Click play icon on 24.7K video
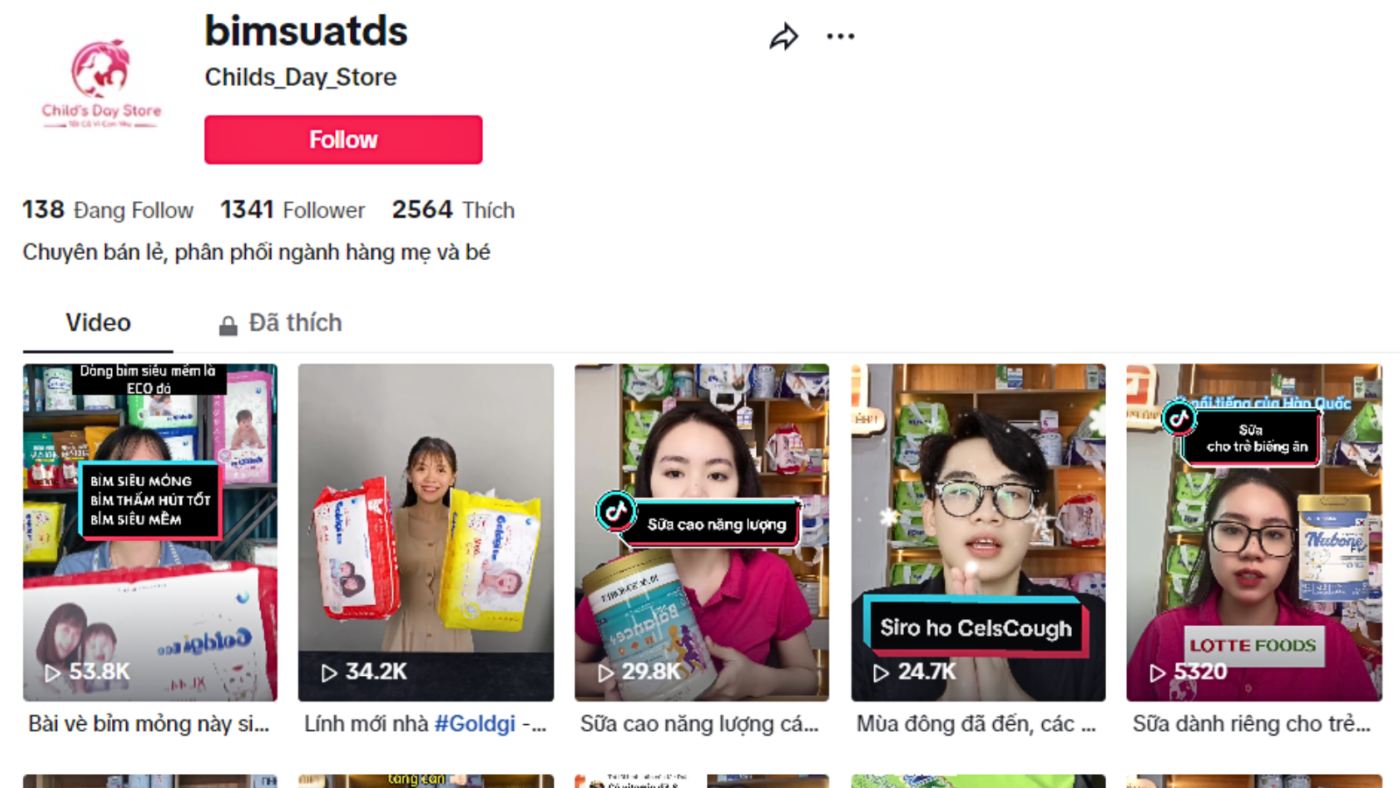This screenshot has width=1400, height=788. [881, 673]
